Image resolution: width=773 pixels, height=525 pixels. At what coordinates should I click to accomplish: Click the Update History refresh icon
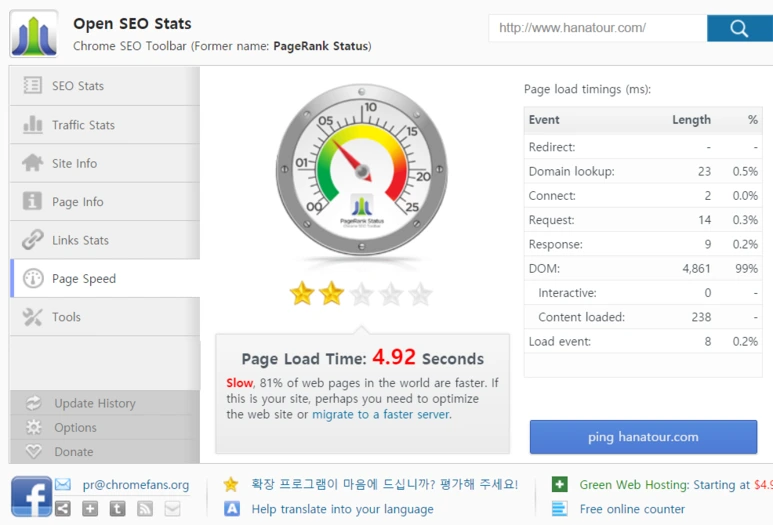[34, 403]
